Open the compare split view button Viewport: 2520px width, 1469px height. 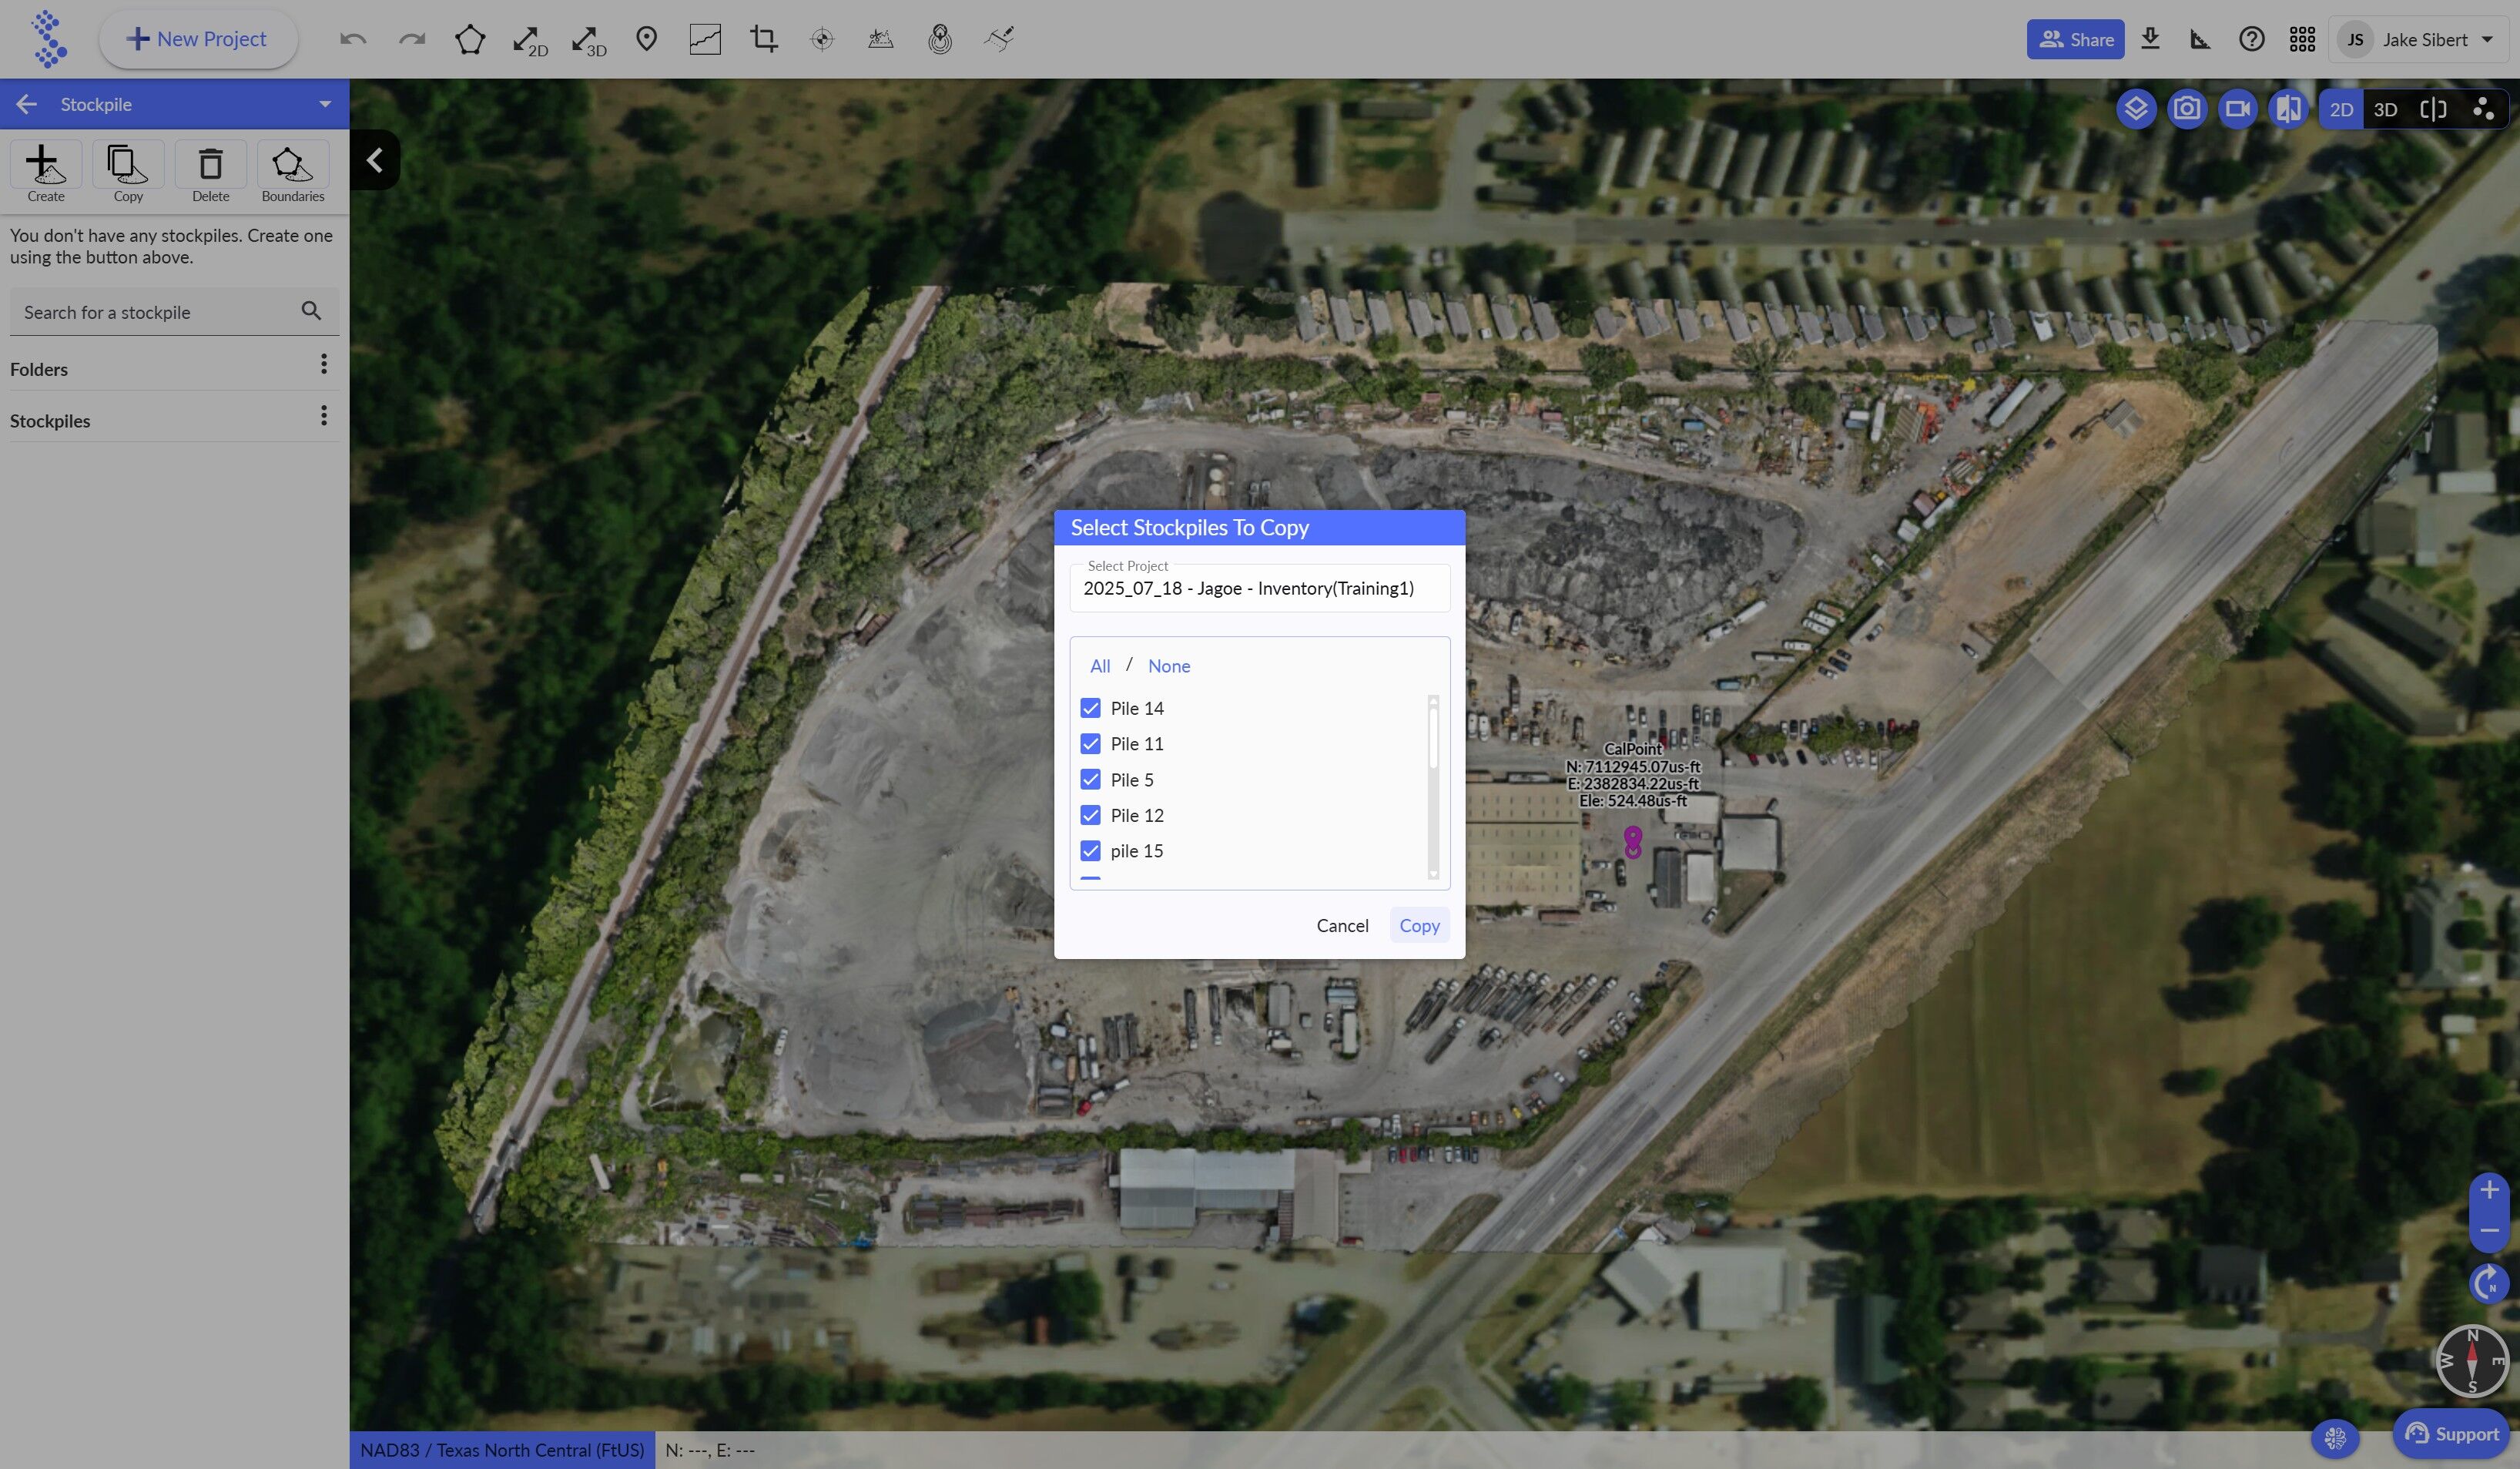click(x=2289, y=108)
